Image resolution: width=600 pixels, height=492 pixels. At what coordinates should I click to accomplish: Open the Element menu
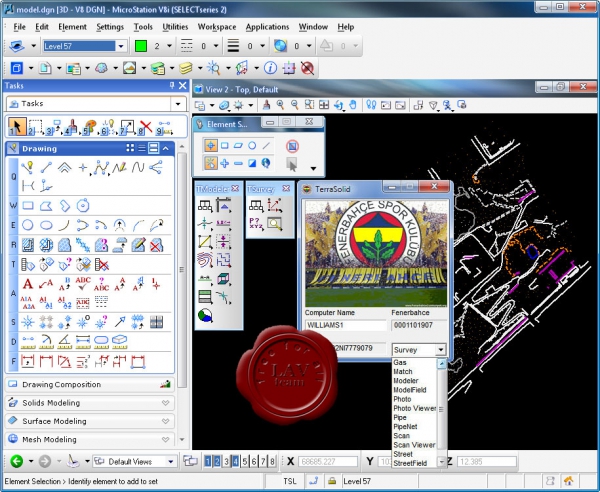pyautogui.click(x=72, y=27)
